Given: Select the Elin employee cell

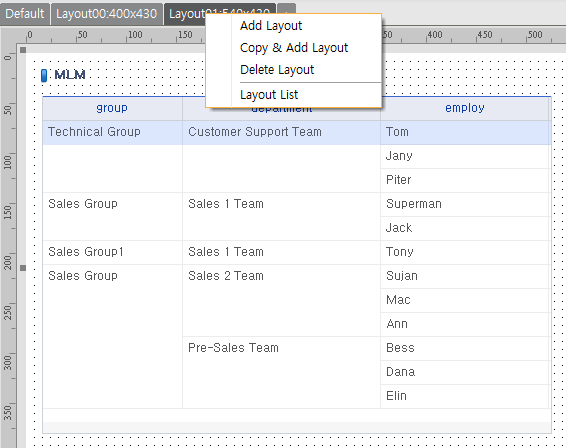Looking at the screenshot, I should (465, 396).
